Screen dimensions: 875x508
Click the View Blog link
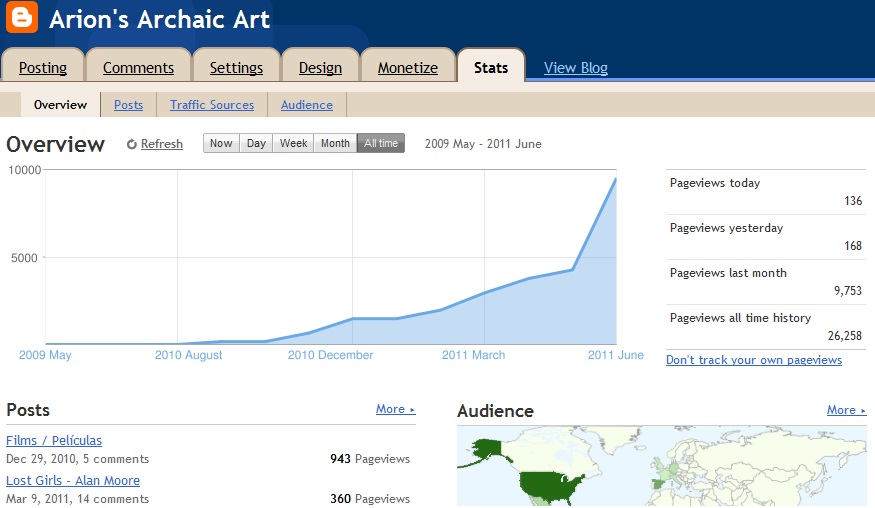coord(576,68)
